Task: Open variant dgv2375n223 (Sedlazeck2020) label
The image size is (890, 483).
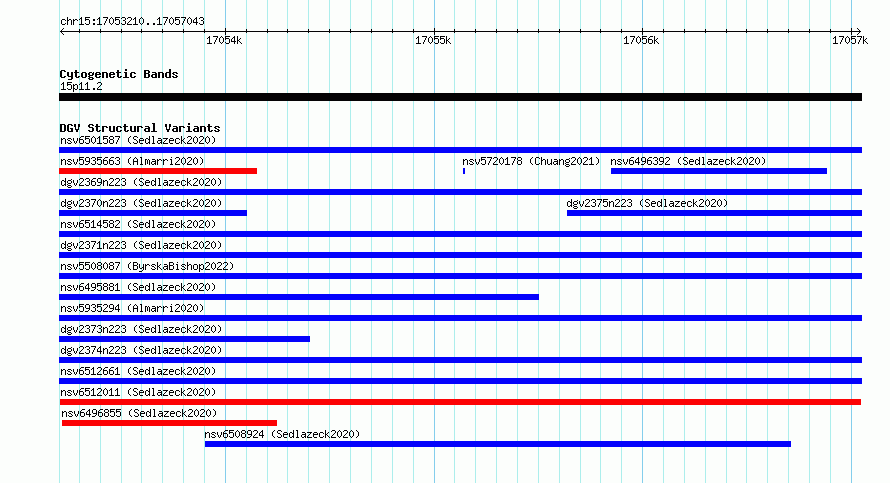Action: tap(647, 203)
